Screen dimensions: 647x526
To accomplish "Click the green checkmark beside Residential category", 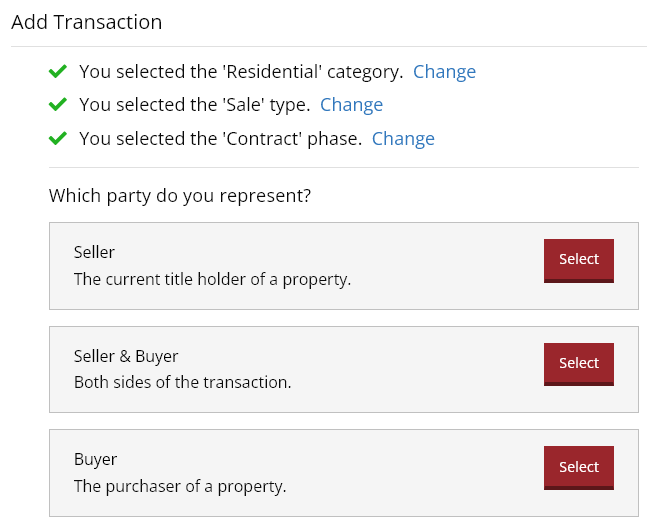I will [x=58, y=71].
